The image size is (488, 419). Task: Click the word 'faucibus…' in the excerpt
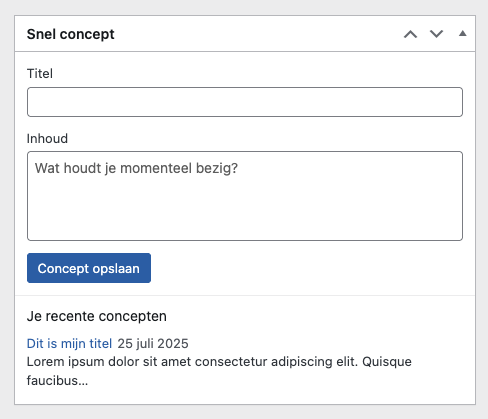click(x=57, y=380)
